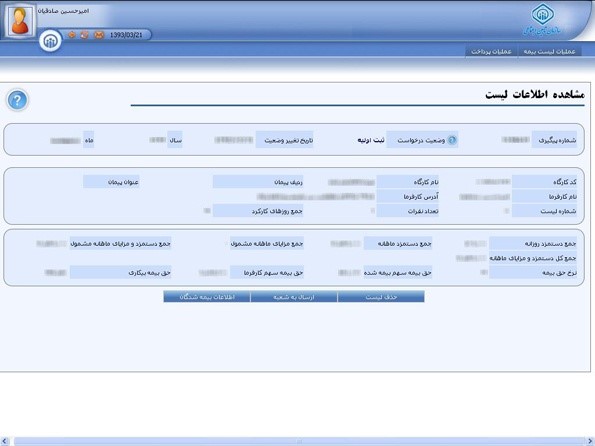This screenshot has width=595, height=446.
Task: Click the اطلاعات بیمه شدگان button
Action: (x=207, y=297)
